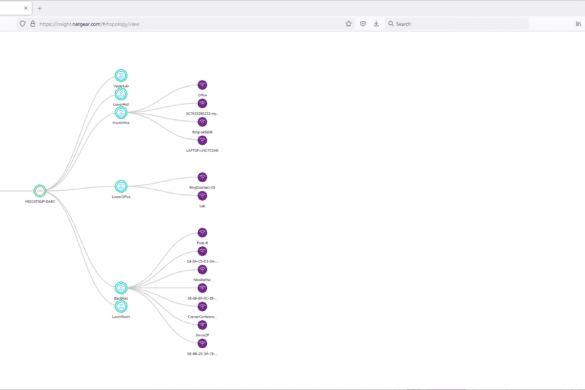Close the current browser tab
Viewport: 585px width, 390px height.
[x=26, y=8]
